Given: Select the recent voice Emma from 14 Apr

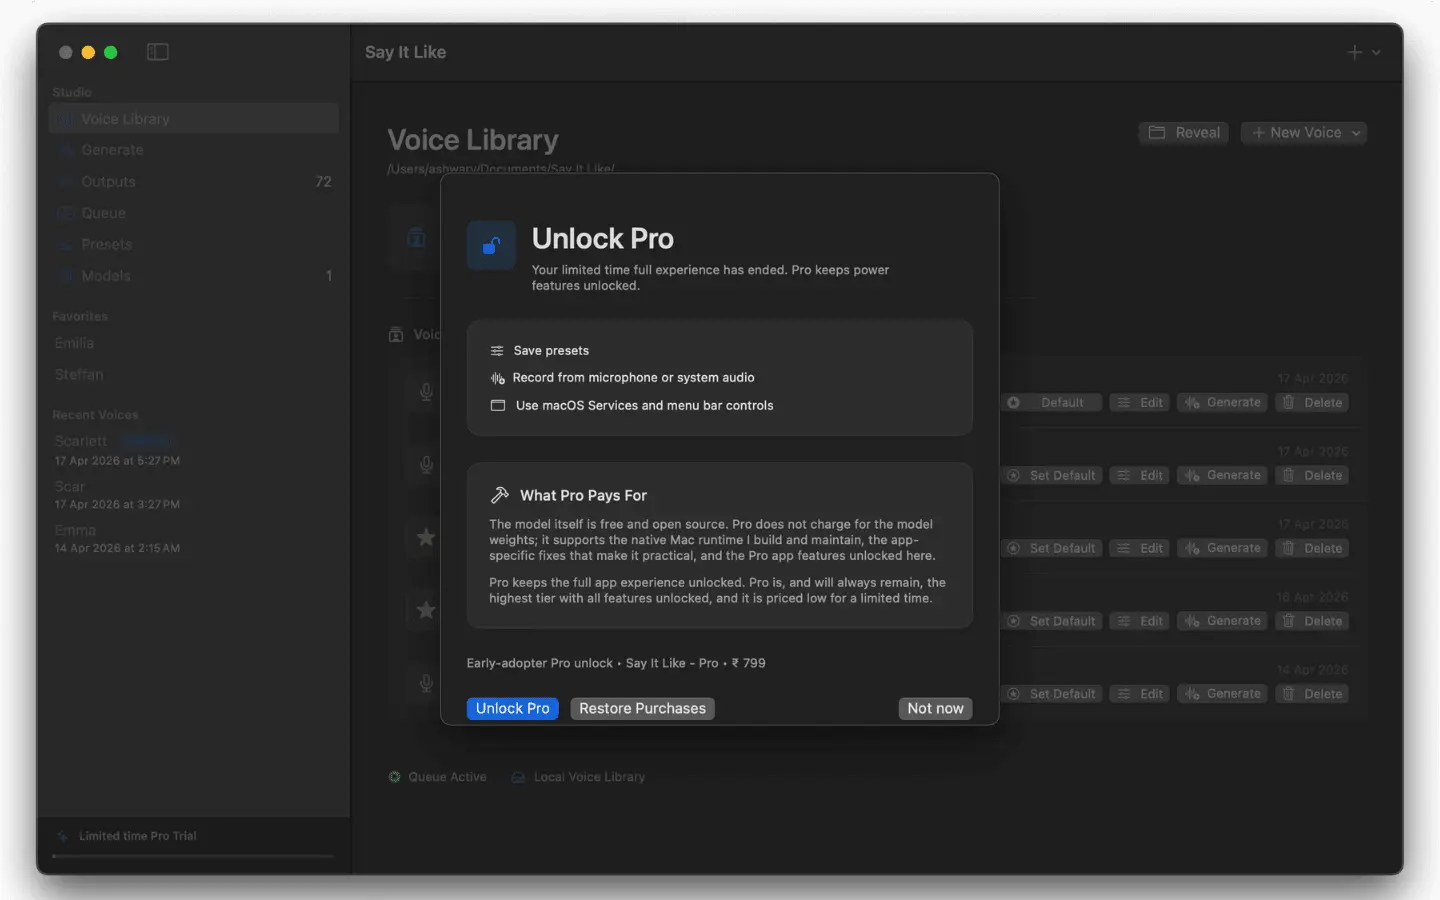Looking at the screenshot, I should (x=117, y=539).
